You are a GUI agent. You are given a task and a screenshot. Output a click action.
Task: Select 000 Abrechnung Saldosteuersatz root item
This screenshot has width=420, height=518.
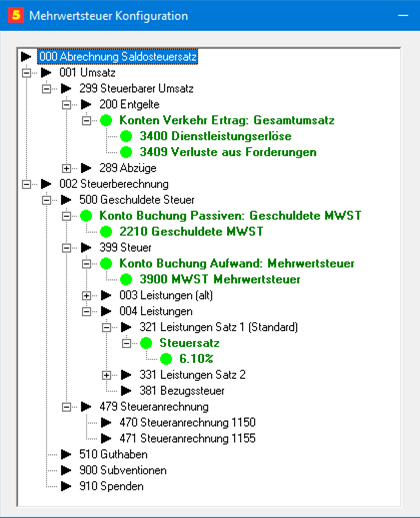(x=117, y=57)
